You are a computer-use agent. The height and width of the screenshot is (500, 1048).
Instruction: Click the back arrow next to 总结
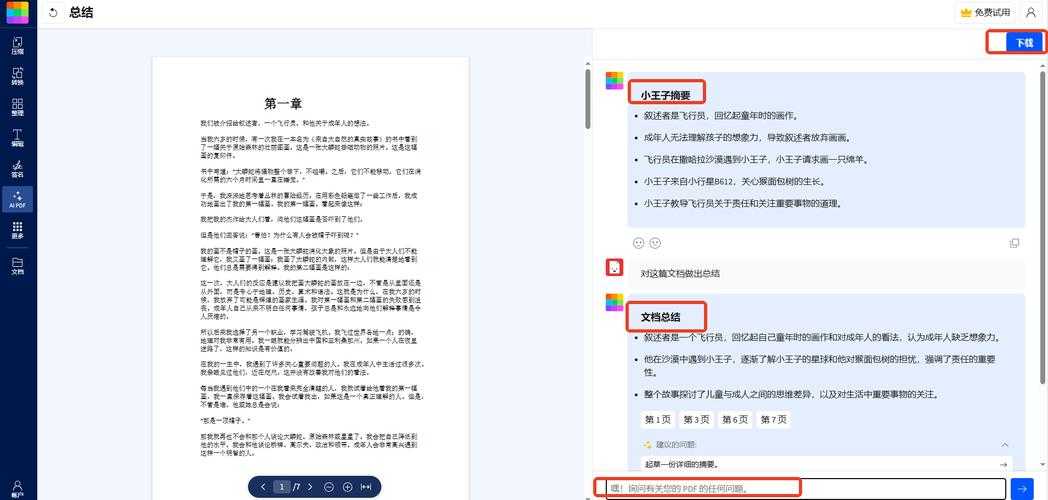[53, 13]
